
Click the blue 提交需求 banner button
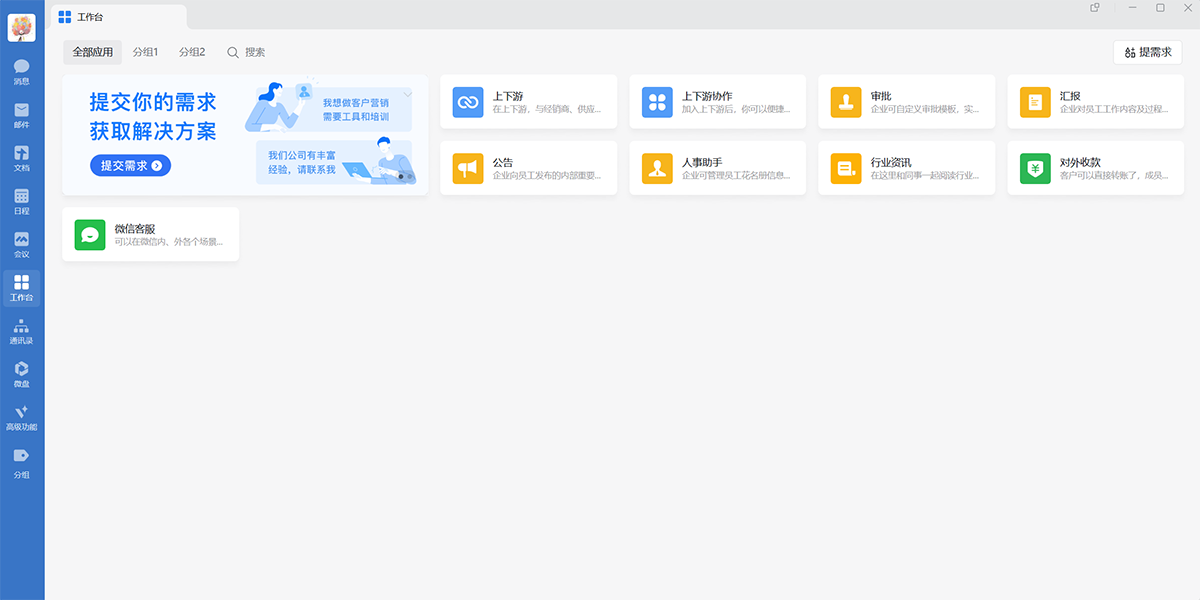130,166
